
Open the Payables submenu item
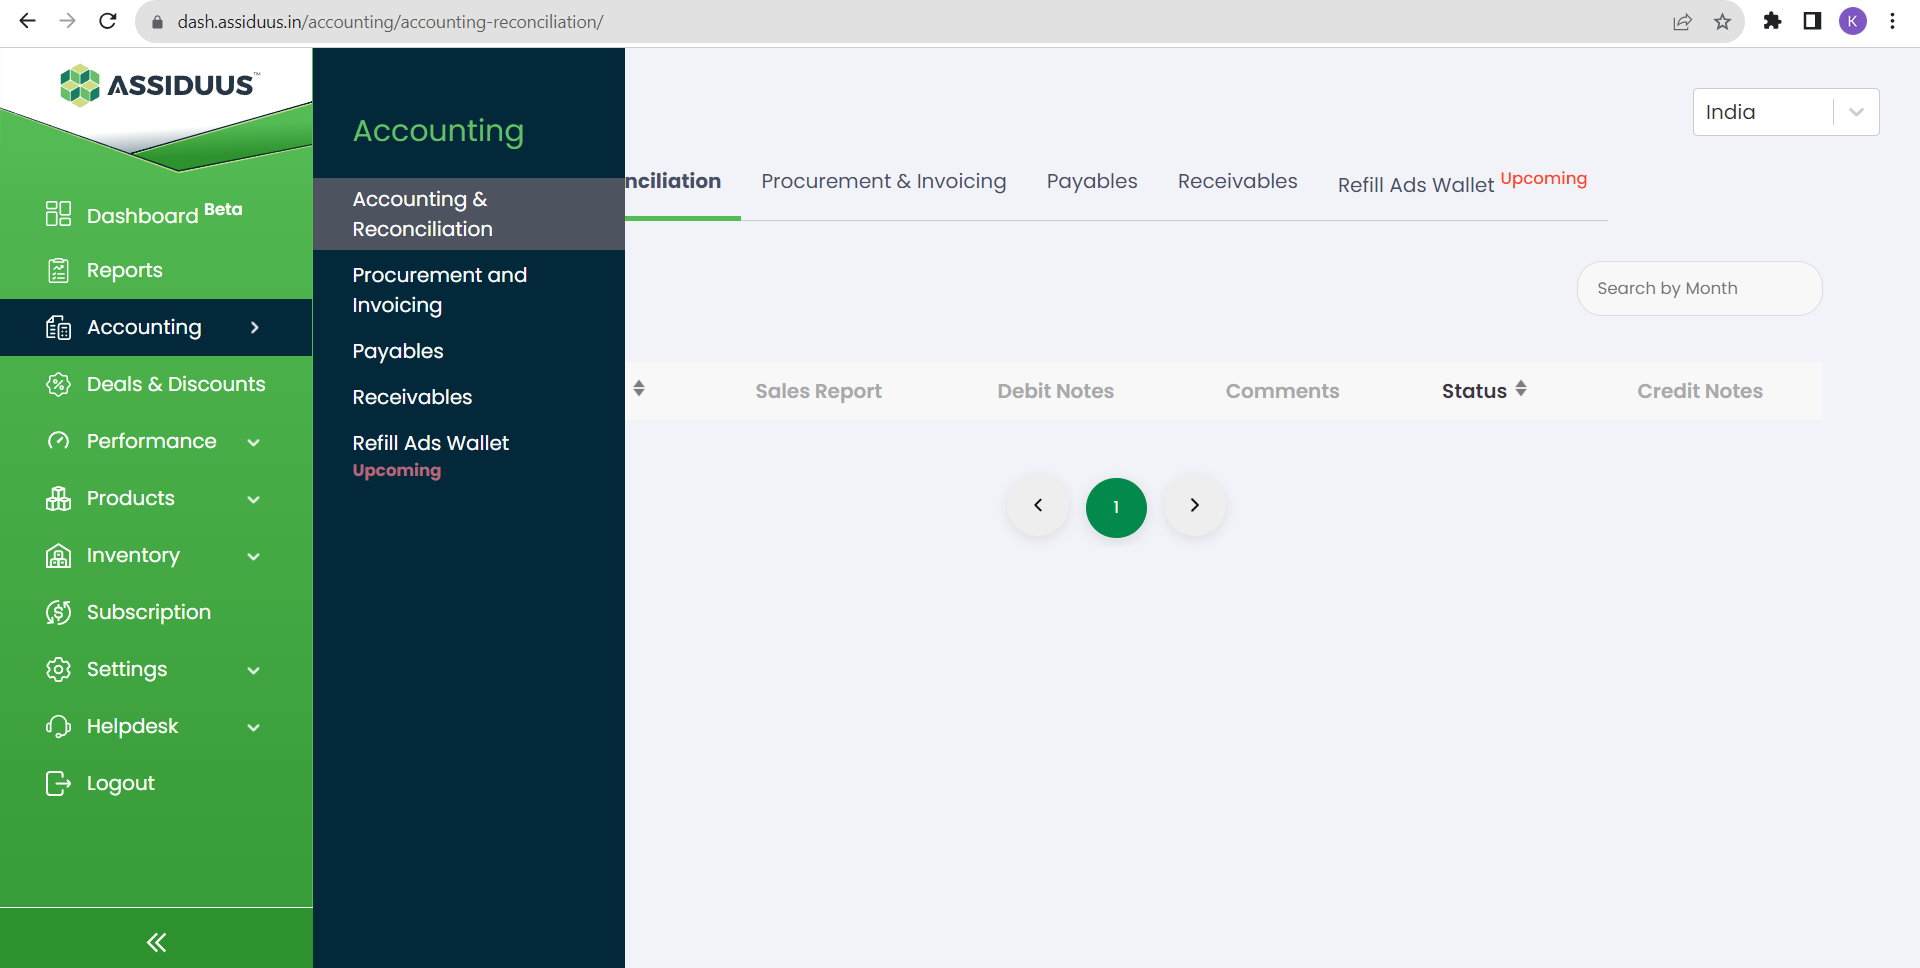(x=397, y=350)
